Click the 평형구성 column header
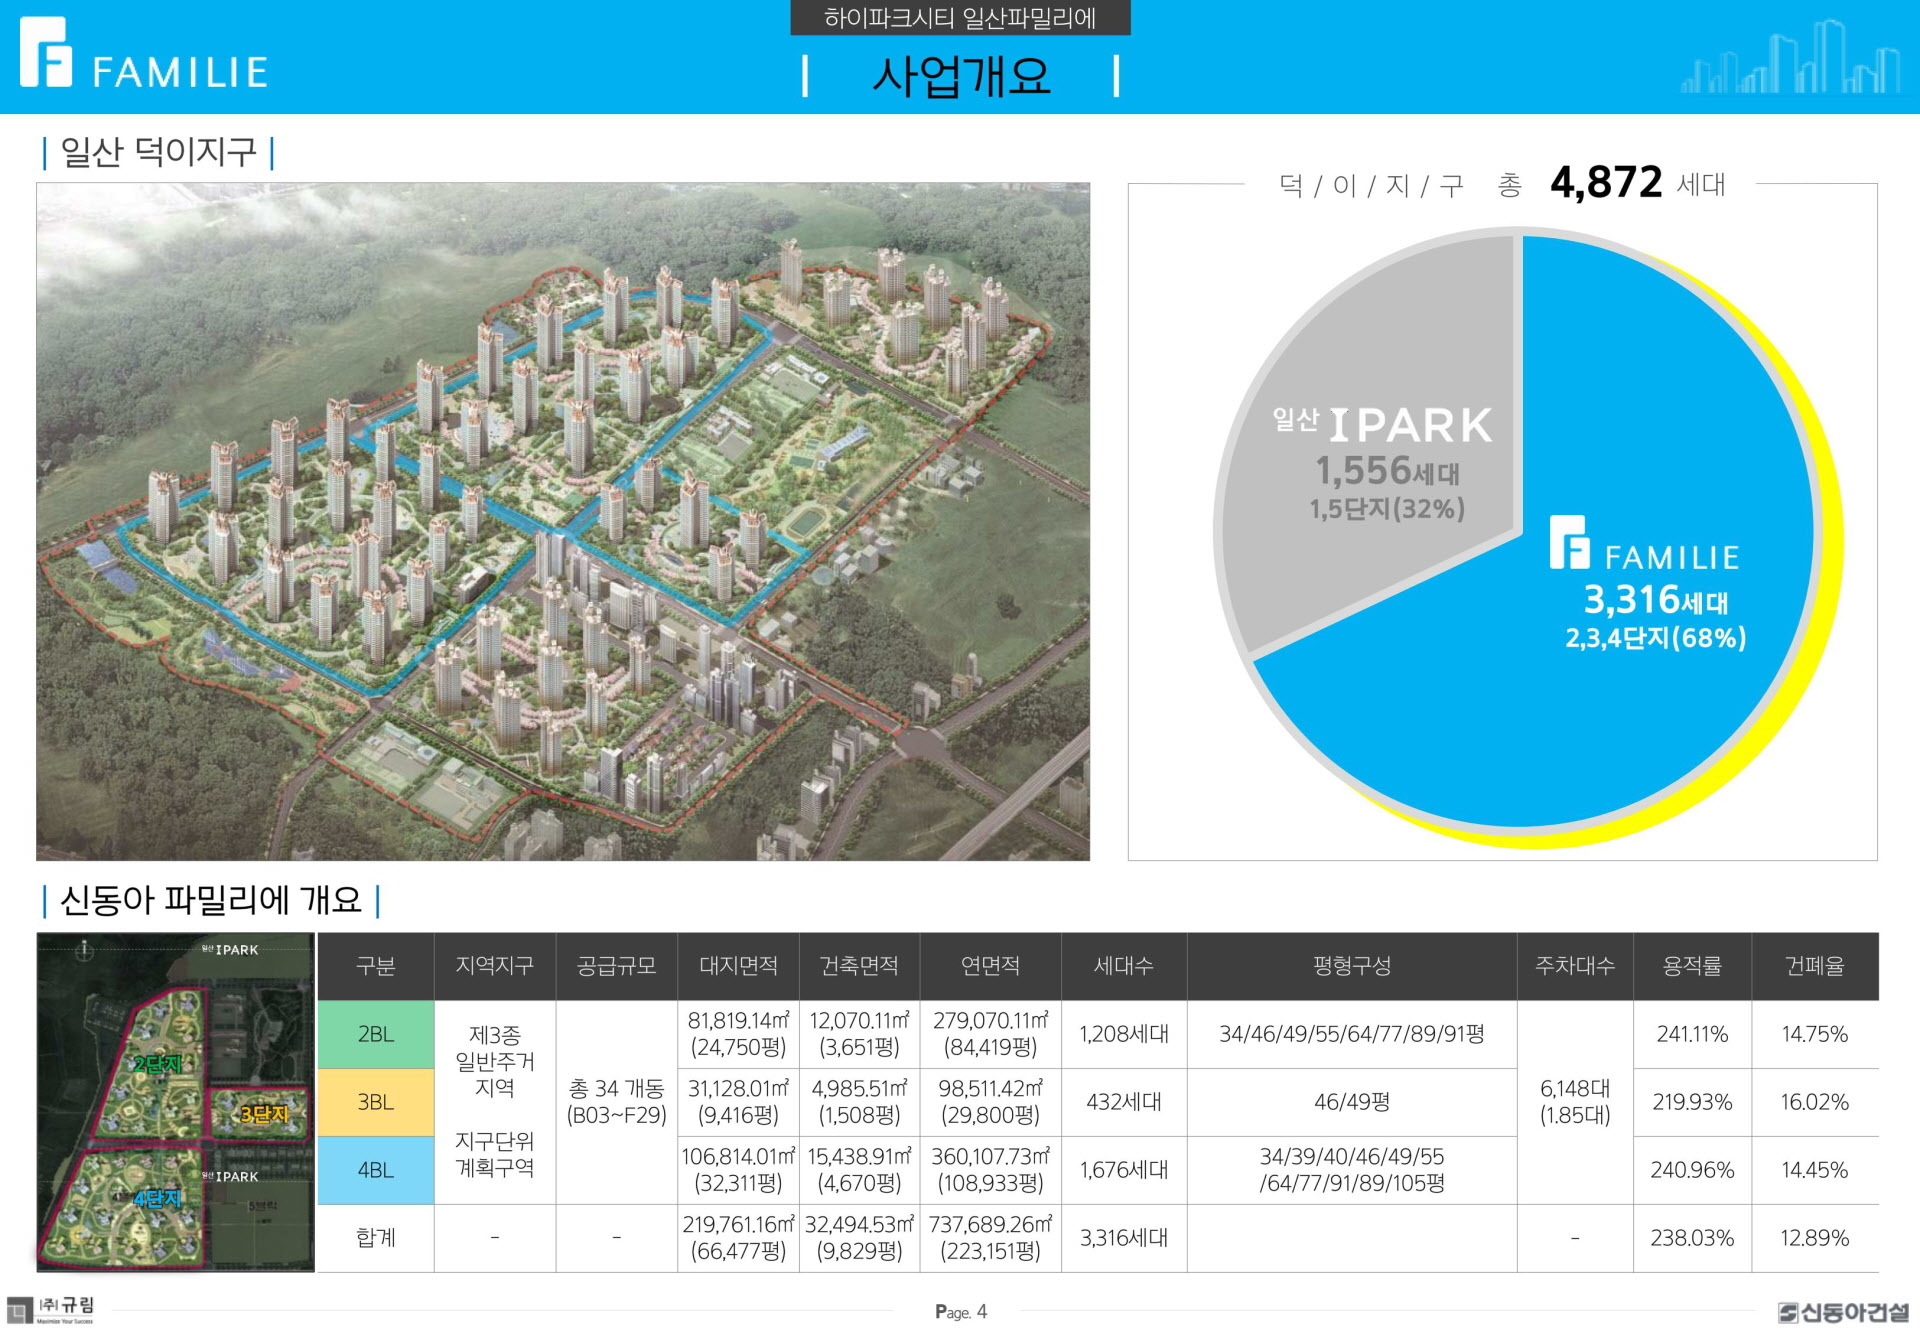 coord(1352,966)
